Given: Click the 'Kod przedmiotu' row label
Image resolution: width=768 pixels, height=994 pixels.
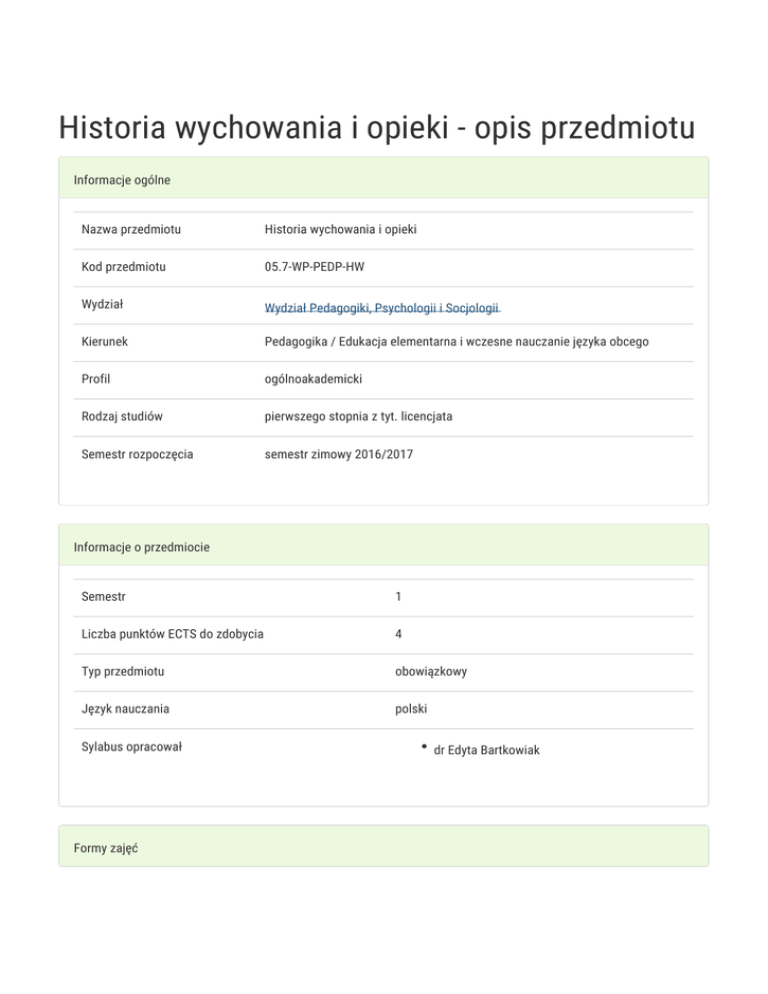Looking at the screenshot, I should tap(123, 267).
